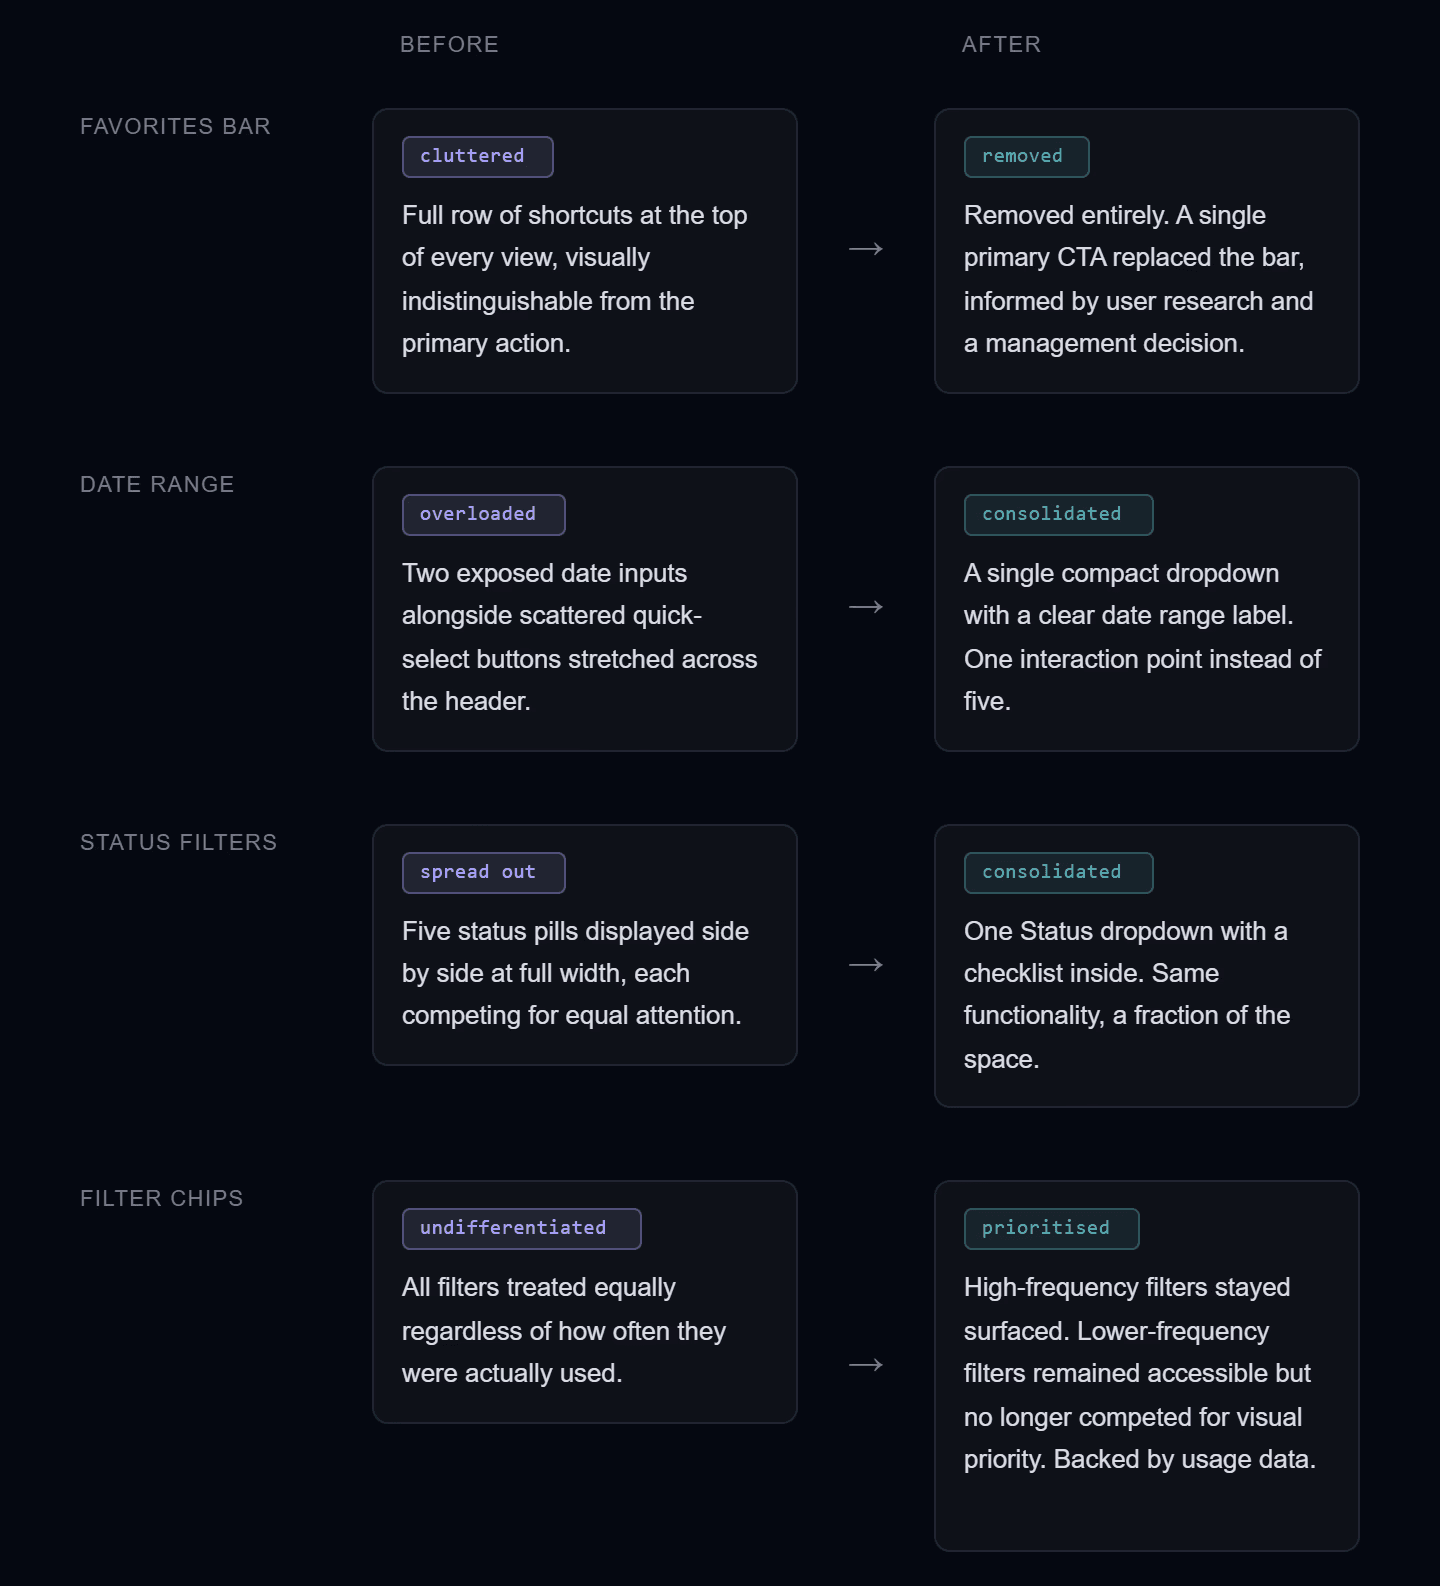
Task: Click the STATUS FILTERS row label
Action: coord(178,842)
